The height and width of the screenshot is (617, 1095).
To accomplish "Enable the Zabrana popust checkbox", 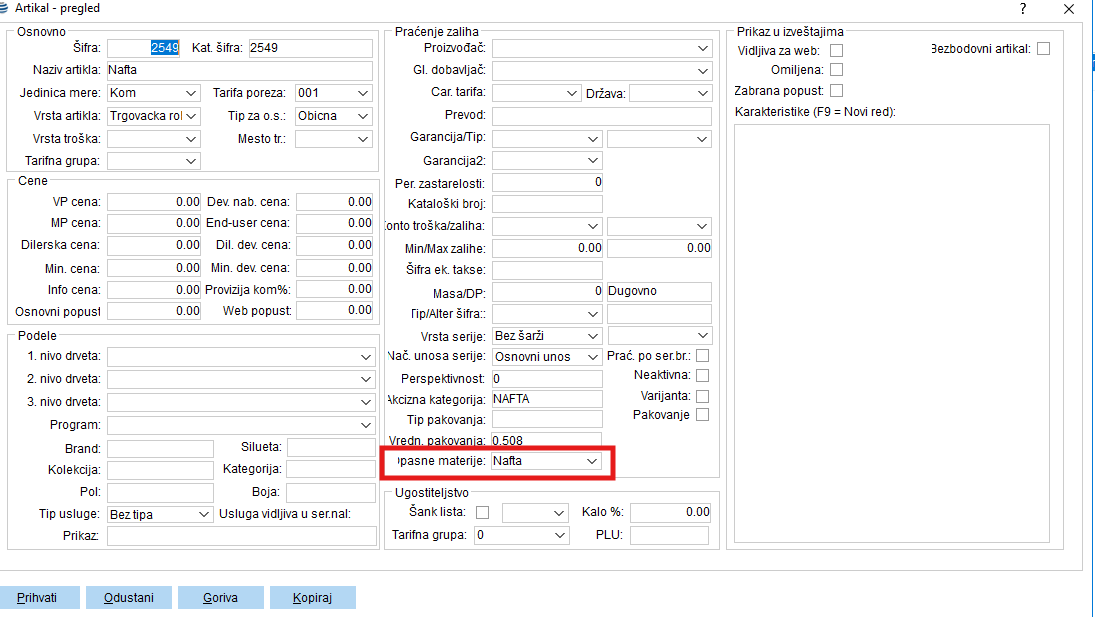I will [837, 91].
